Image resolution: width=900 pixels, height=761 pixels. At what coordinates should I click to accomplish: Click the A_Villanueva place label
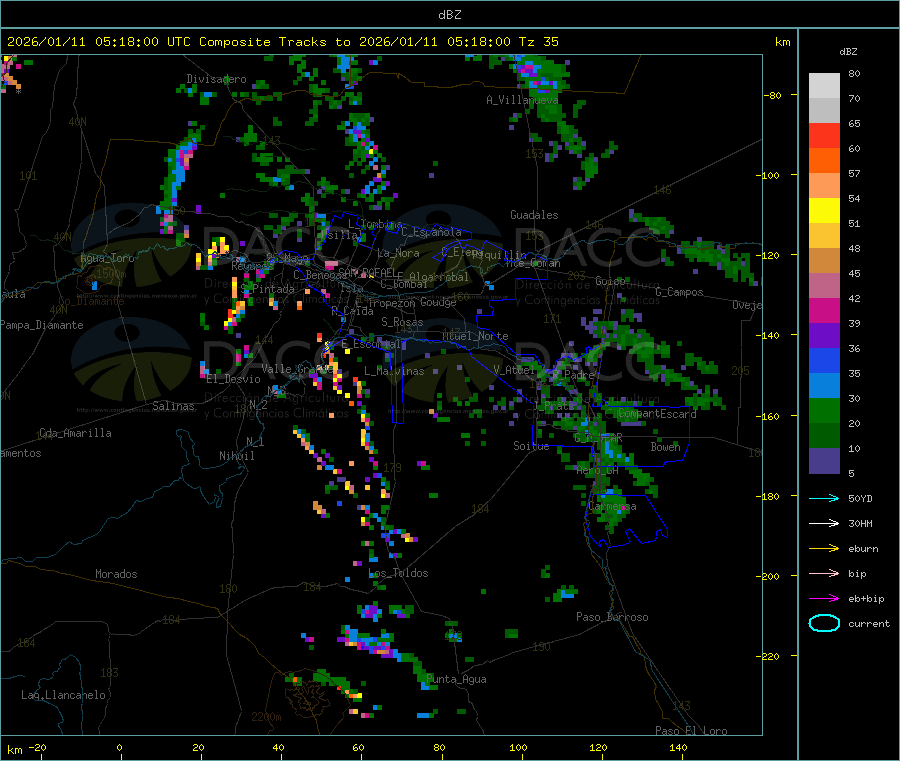coord(522,100)
